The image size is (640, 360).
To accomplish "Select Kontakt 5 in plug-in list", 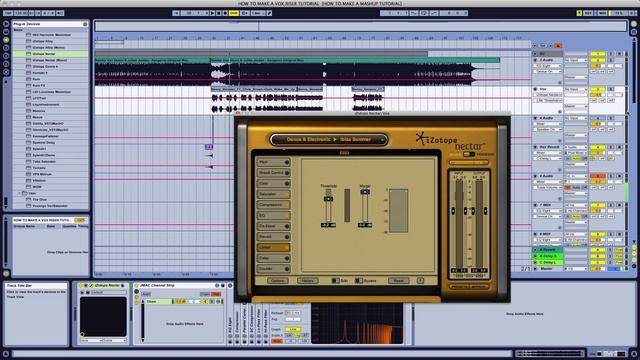I will click(x=50, y=73).
